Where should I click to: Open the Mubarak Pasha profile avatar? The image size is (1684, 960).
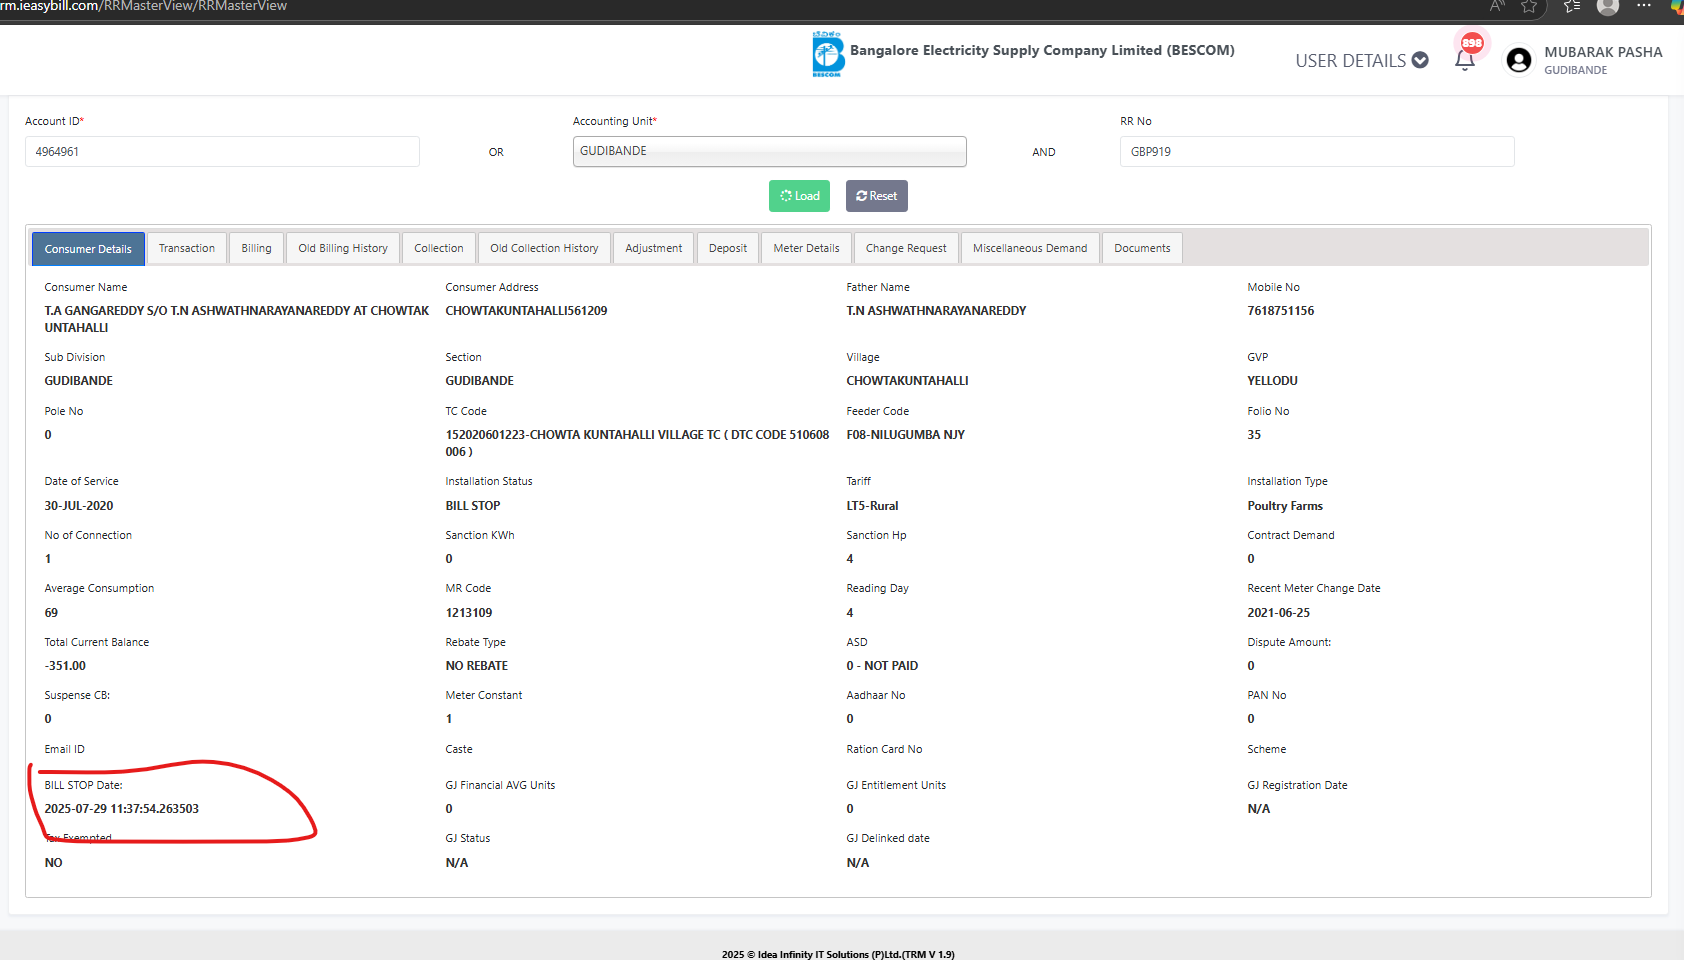coord(1518,60)
